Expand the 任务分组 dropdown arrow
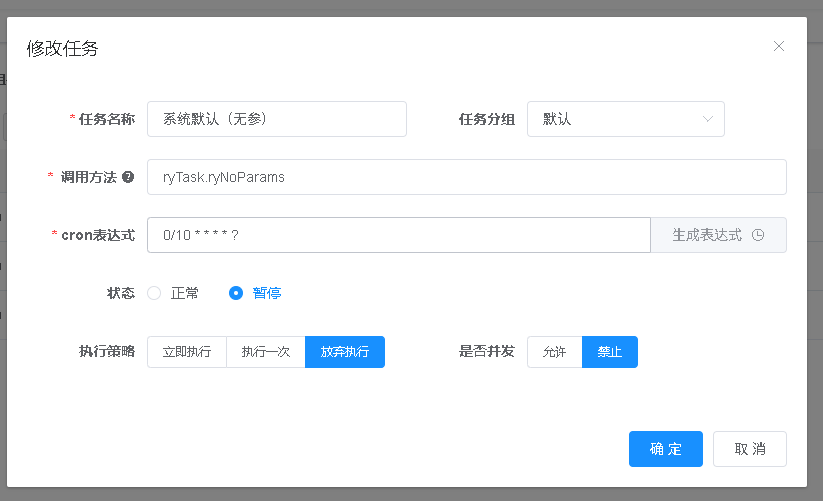 point(708,119)
